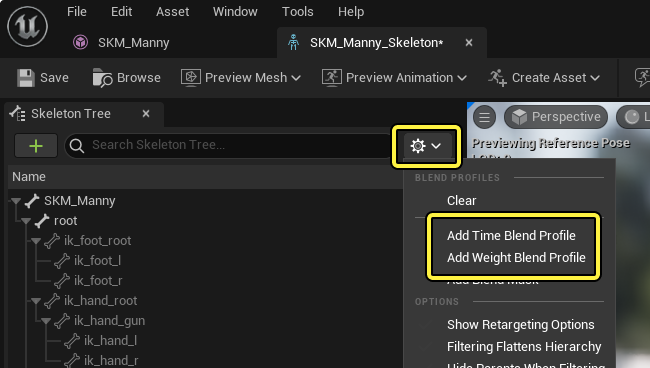The width and height of the screenshot is (650, 368).
Task: Open the viewport hamburger menu icon
Action: [484, 117]
